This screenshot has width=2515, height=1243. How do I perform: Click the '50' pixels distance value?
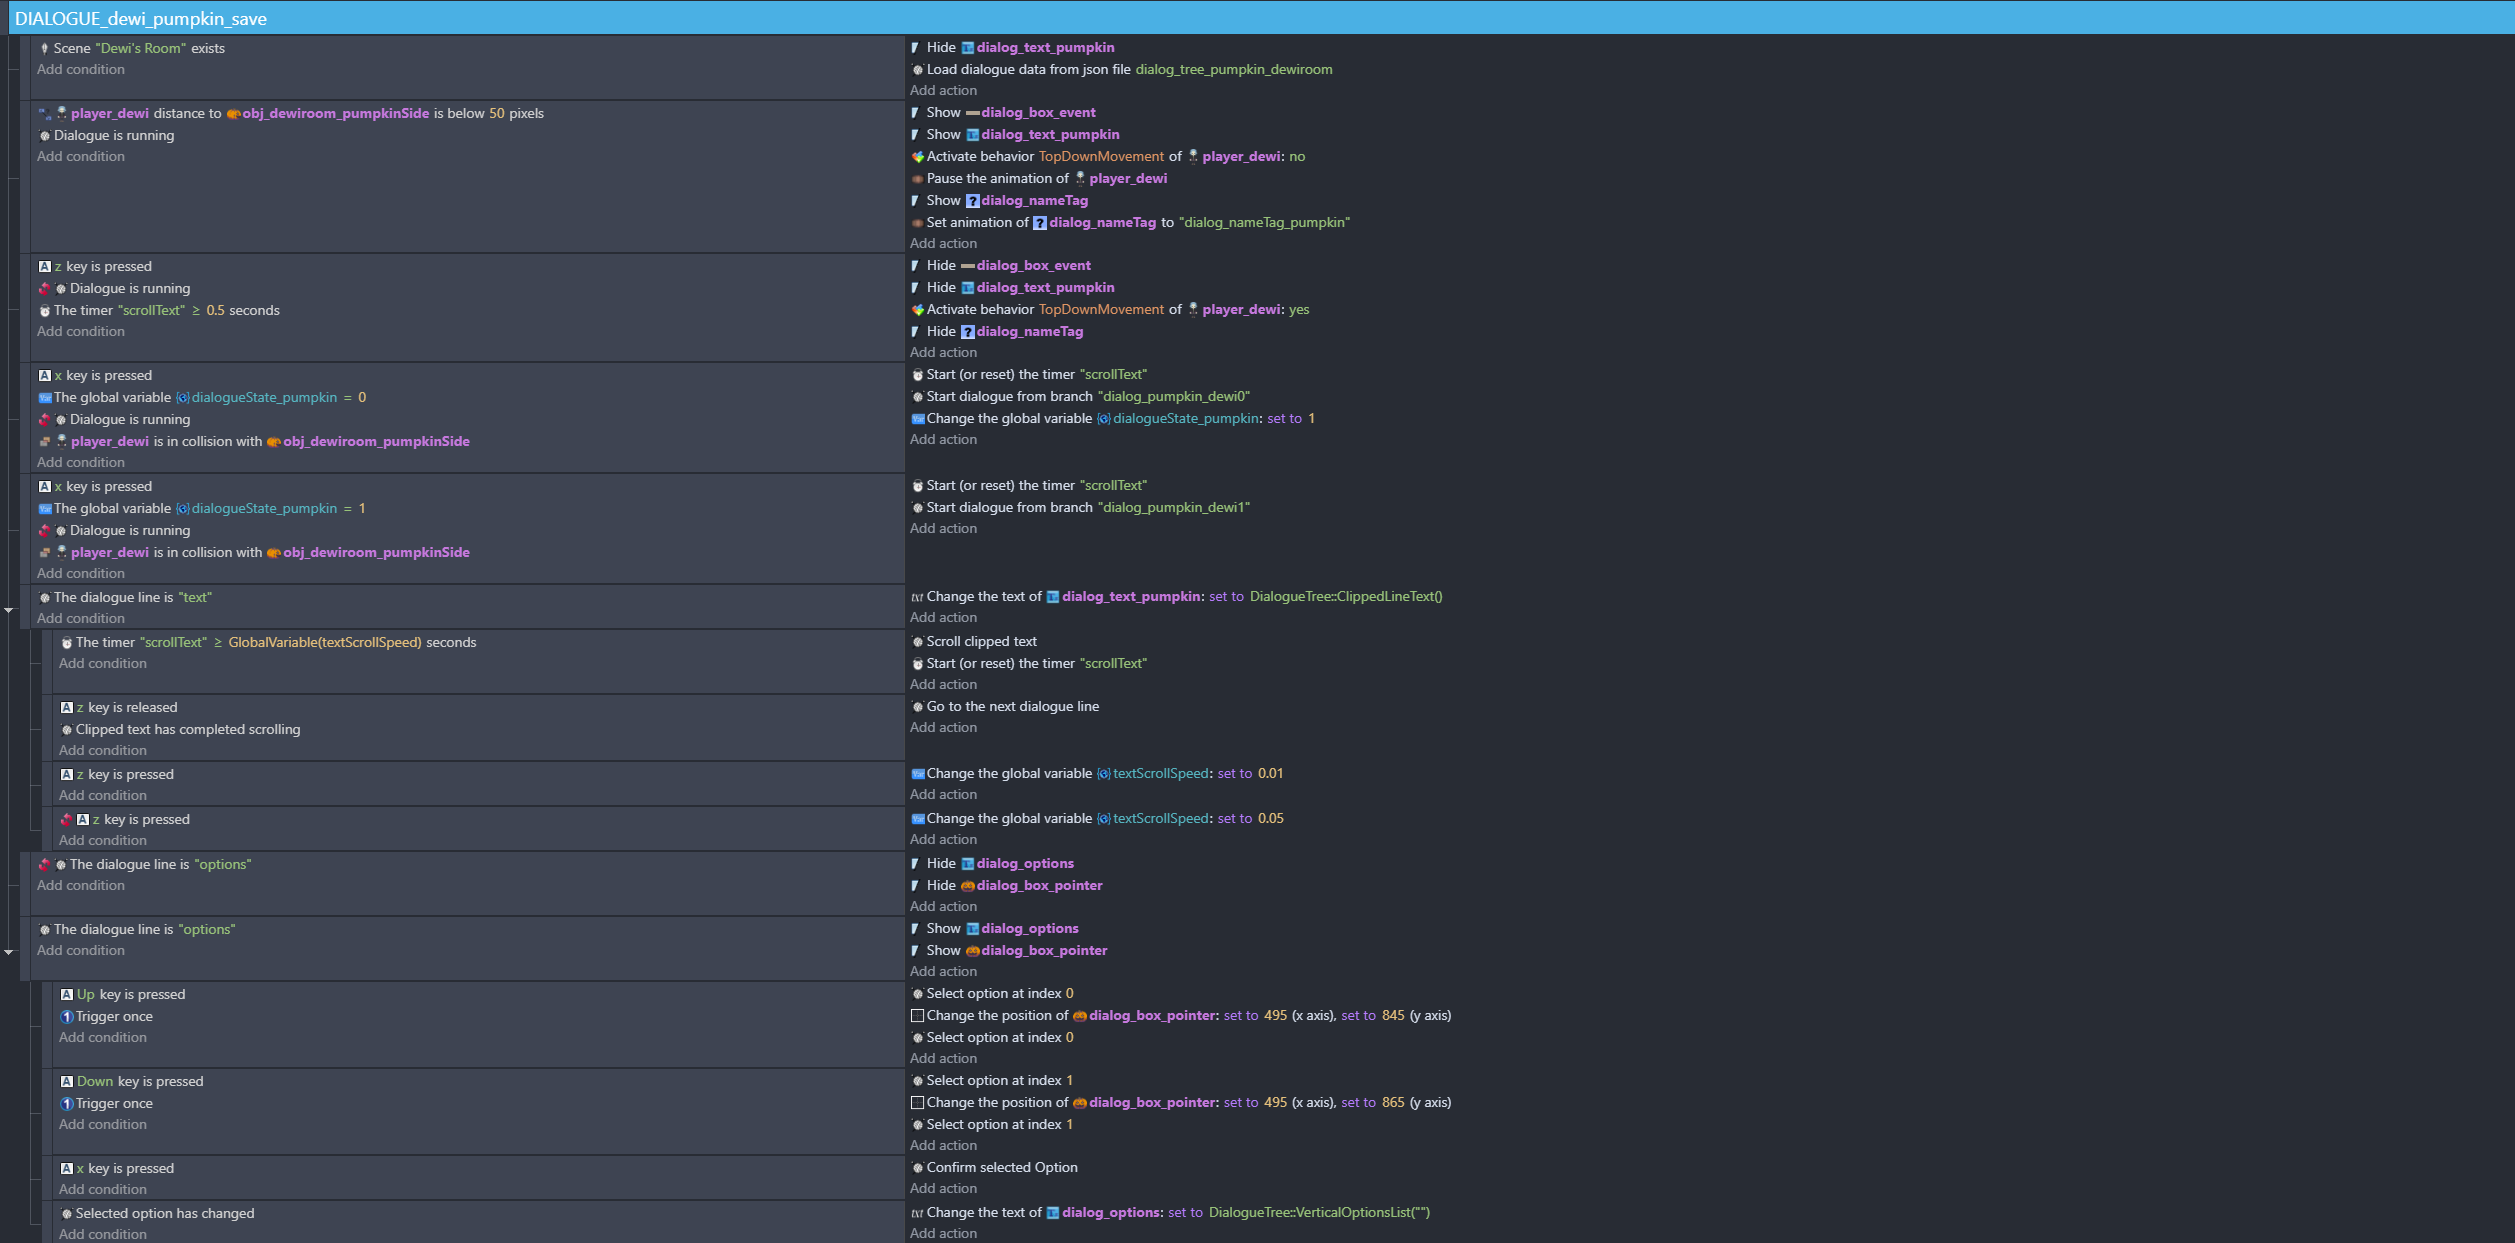pyautogui.click(x=496, y=114)
